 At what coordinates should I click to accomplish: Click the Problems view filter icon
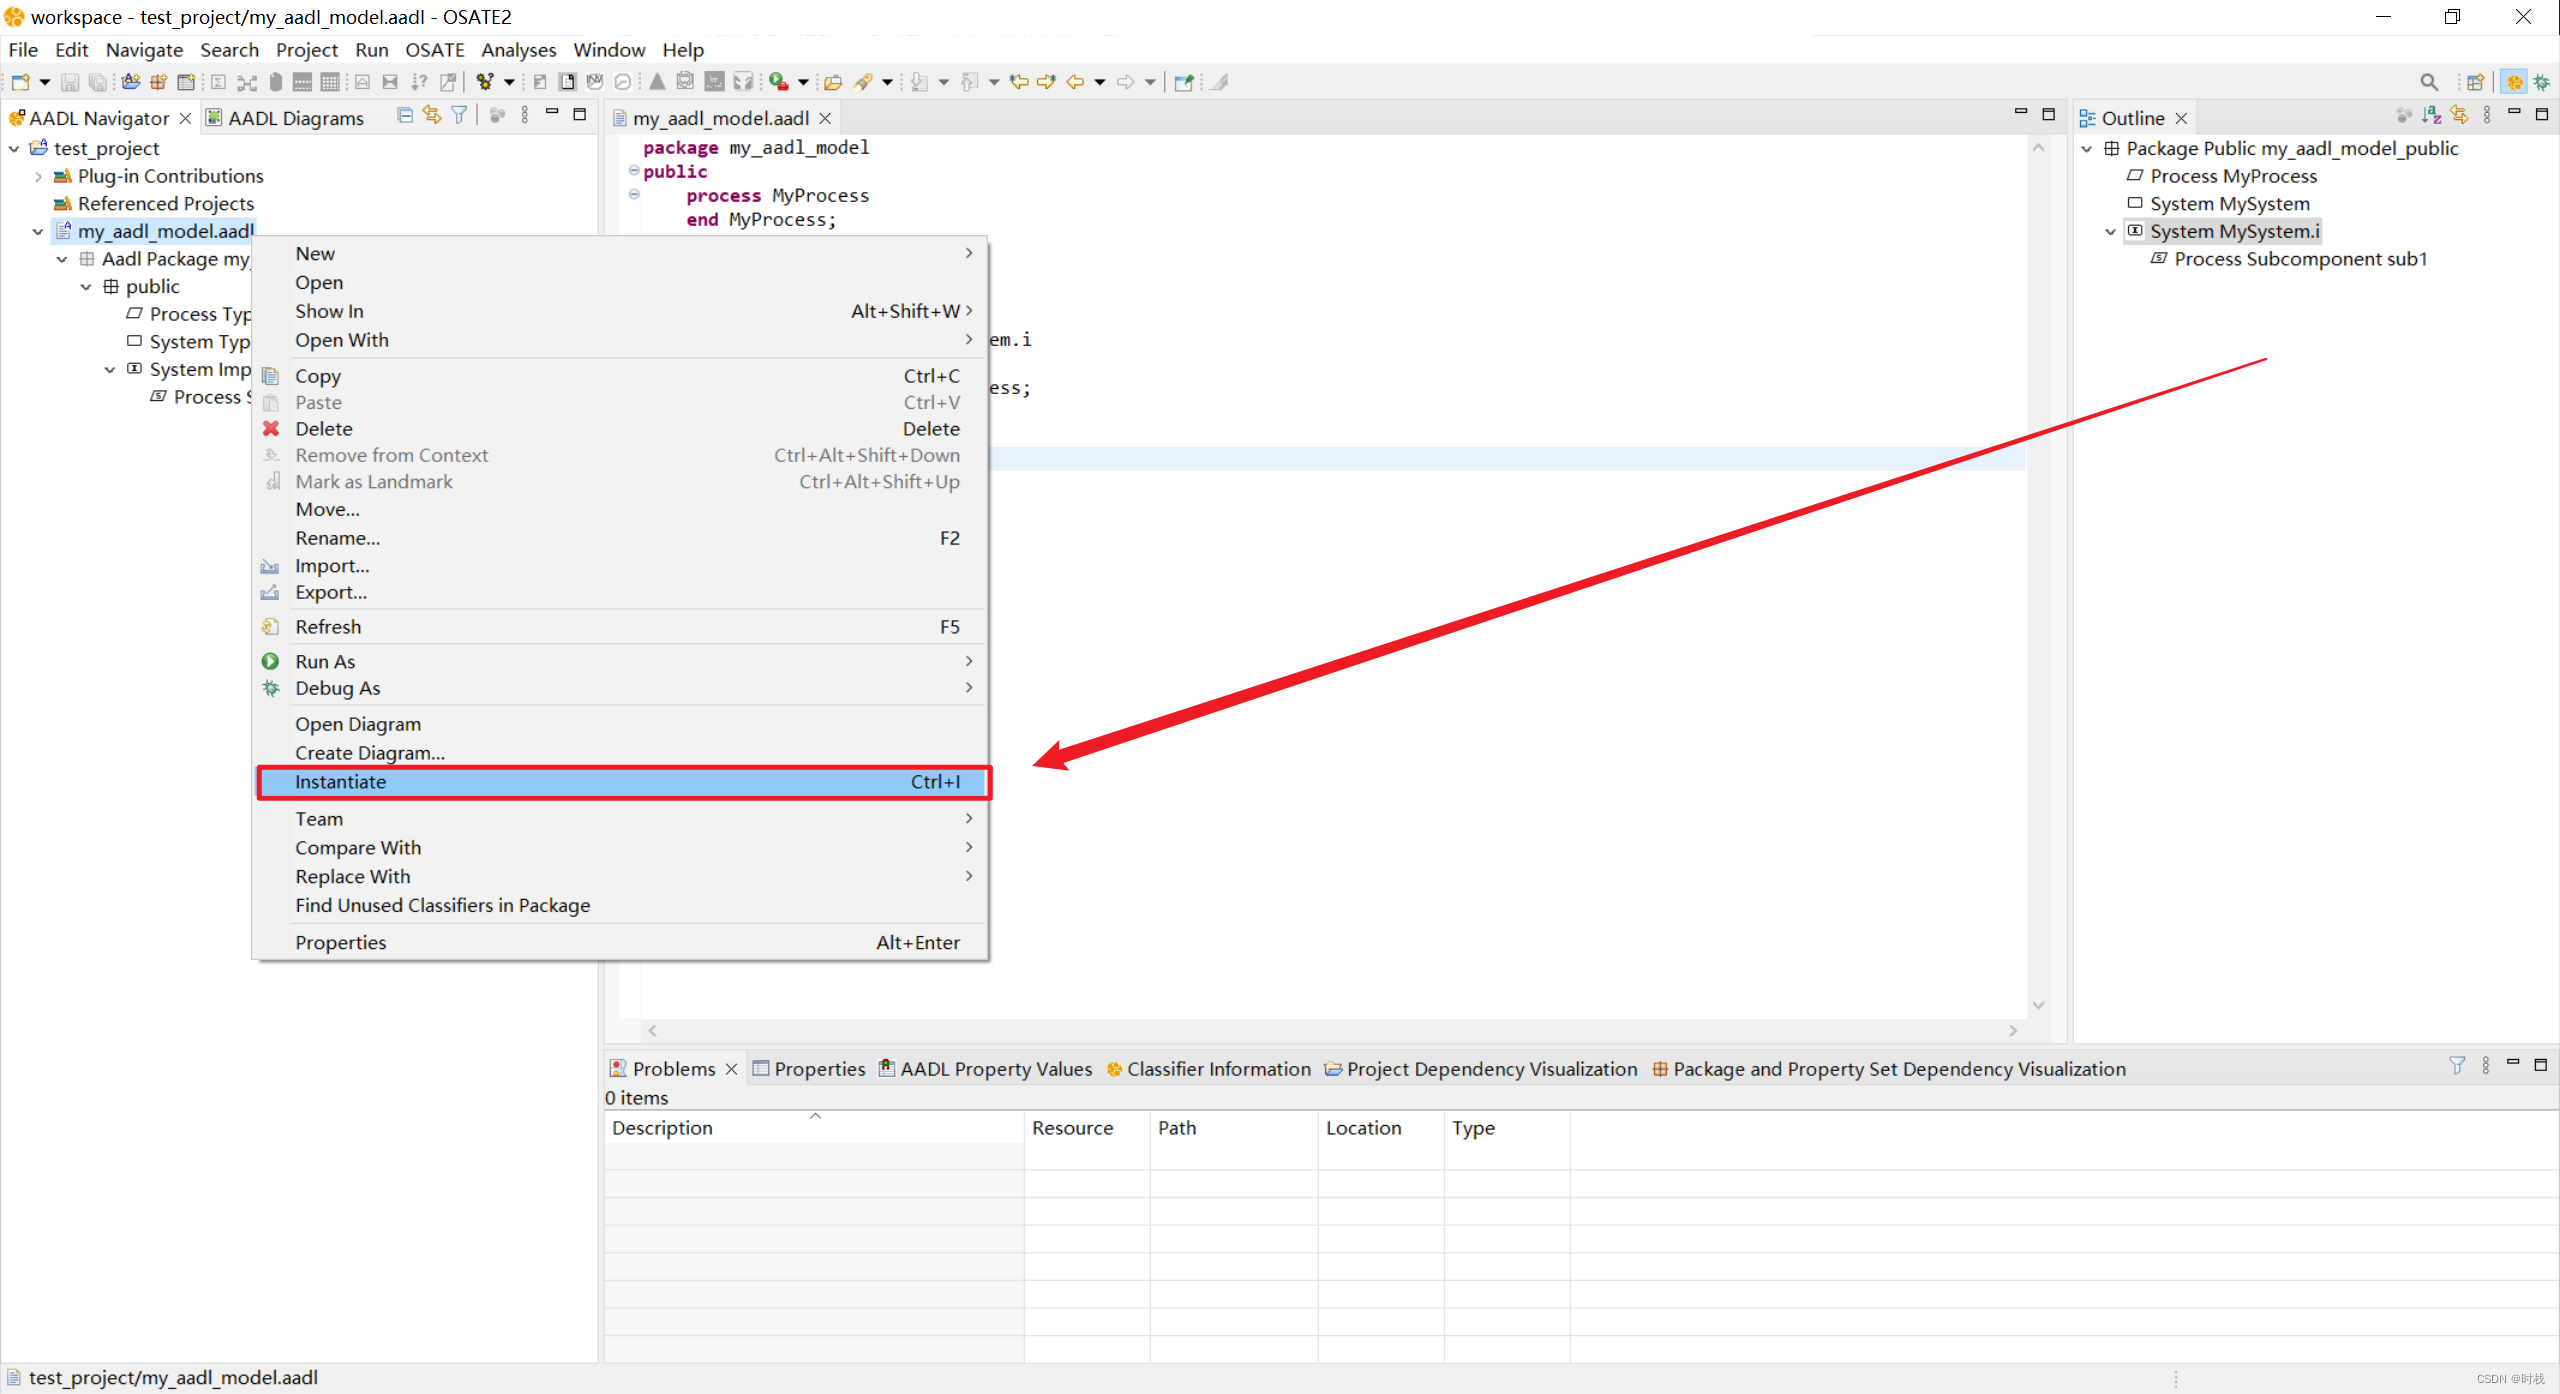click(x=2456, y=1066)
